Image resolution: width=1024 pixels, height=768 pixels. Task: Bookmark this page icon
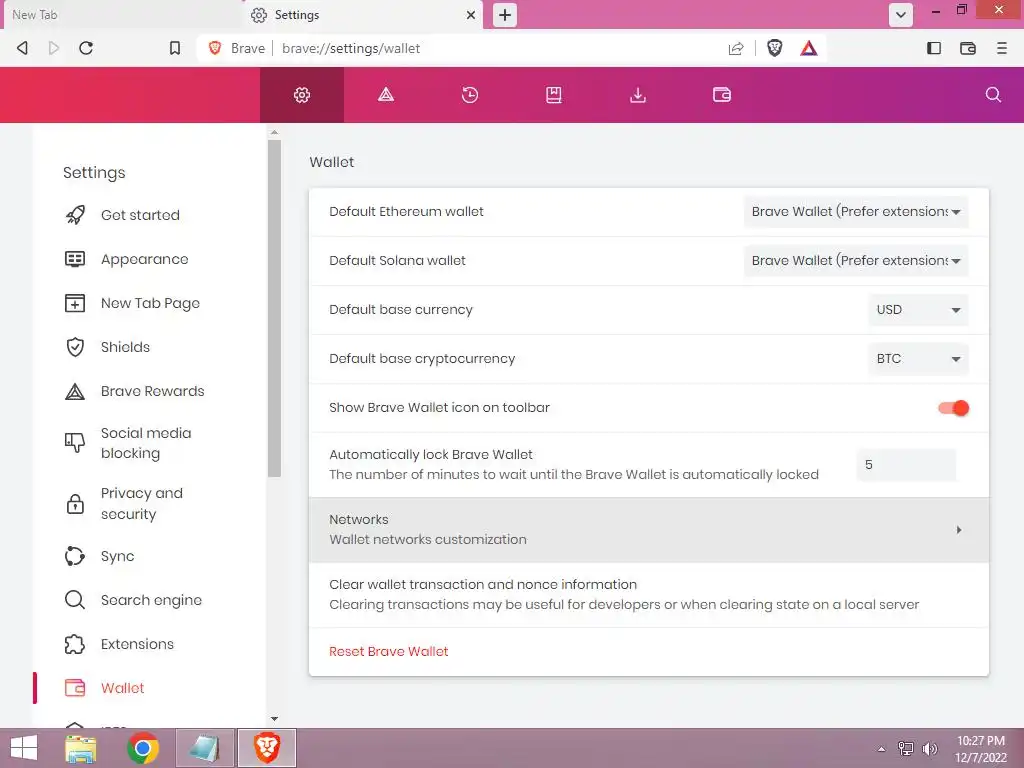click(x=174, y=48)
